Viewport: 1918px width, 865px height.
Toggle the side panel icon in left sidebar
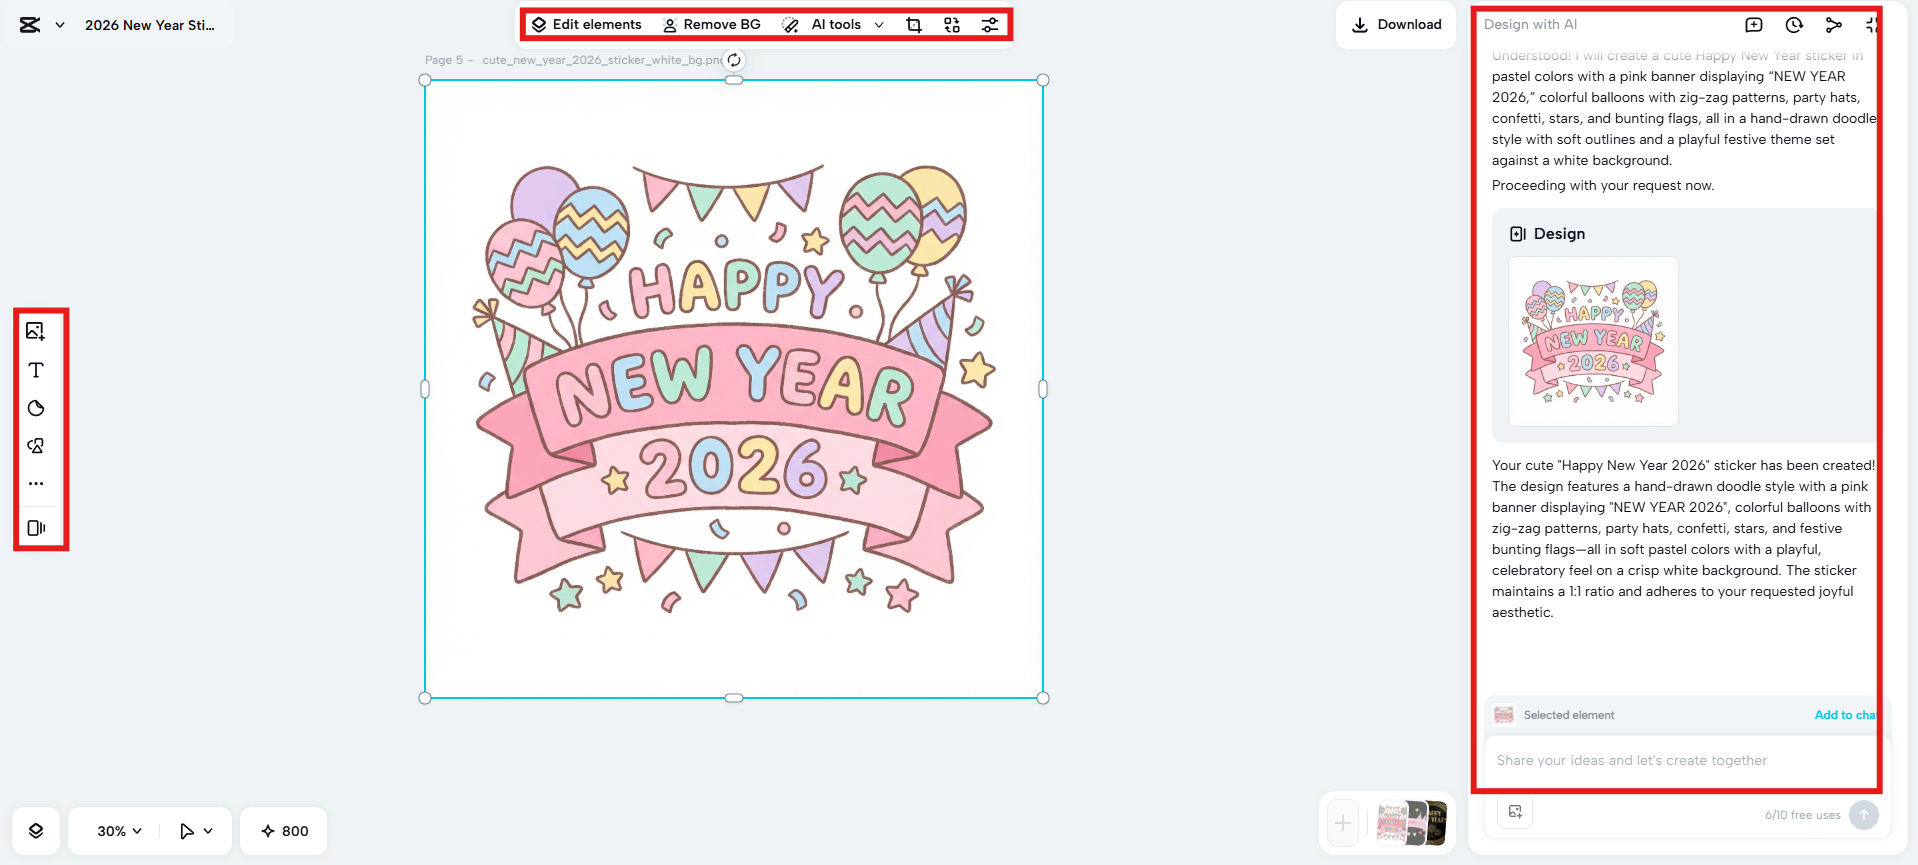tap(36, 528)
